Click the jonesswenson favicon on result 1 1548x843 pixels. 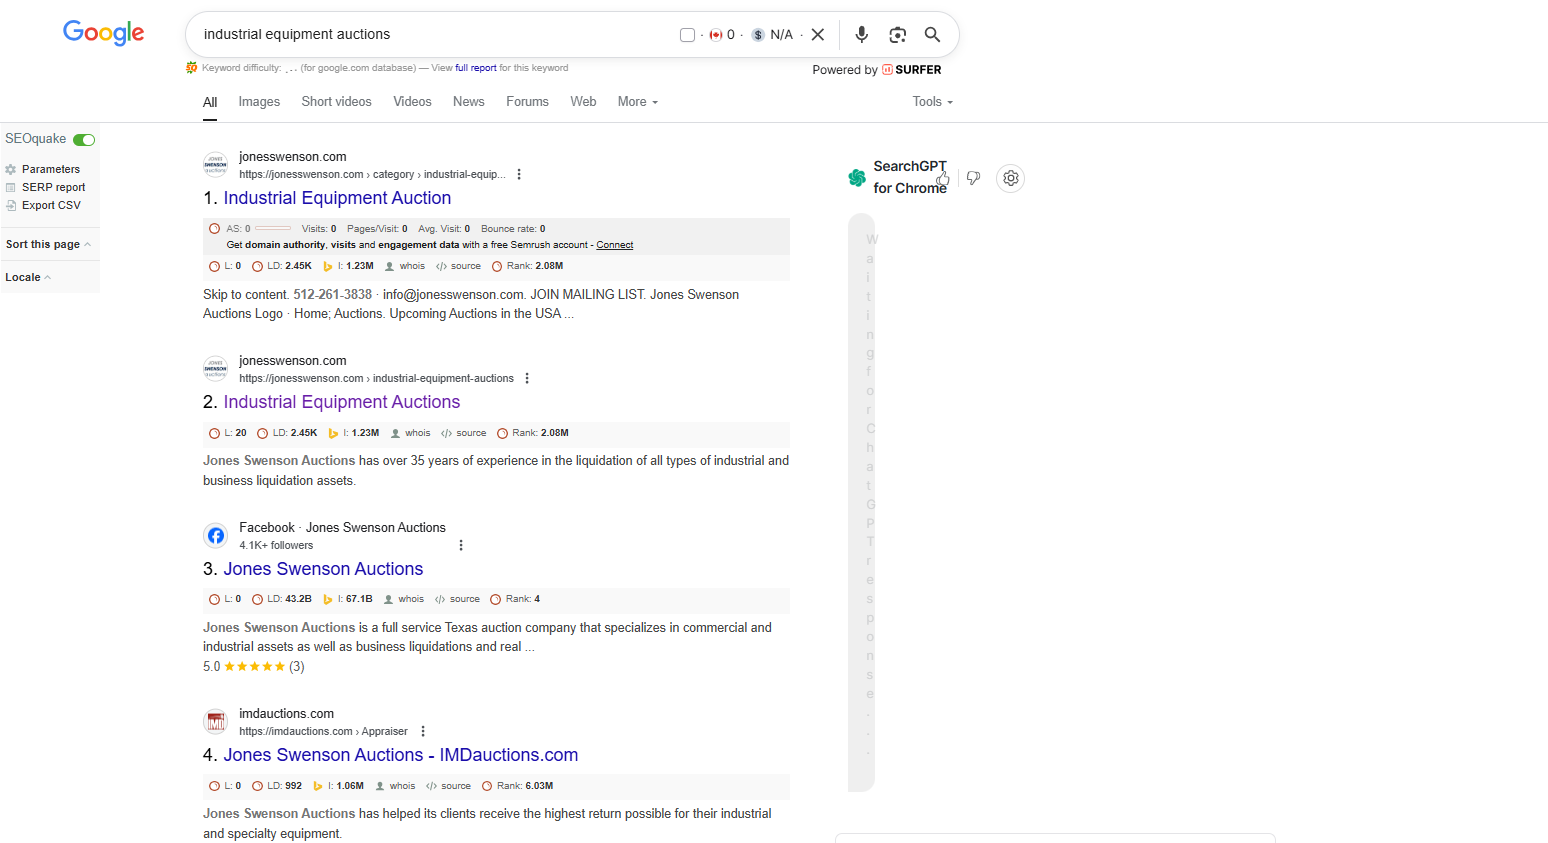pyautogui.click(x=216, y=165)
